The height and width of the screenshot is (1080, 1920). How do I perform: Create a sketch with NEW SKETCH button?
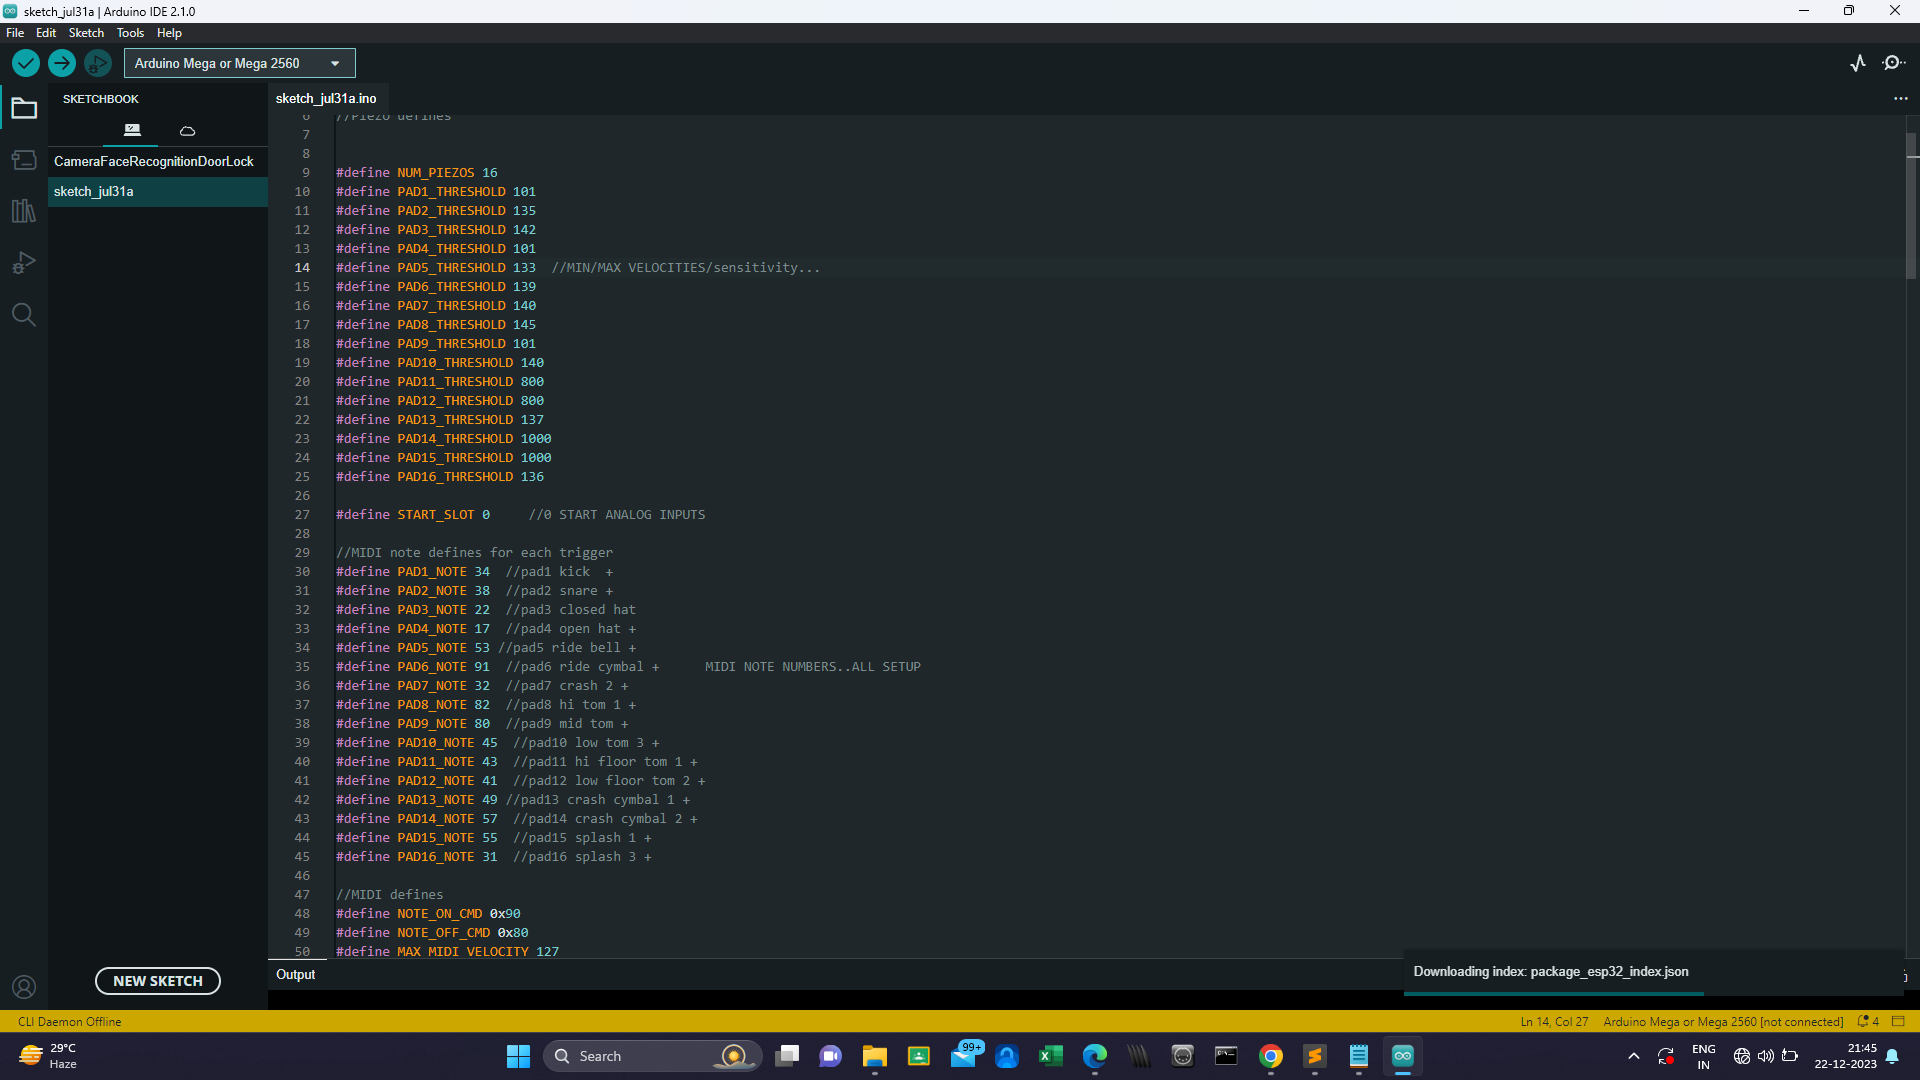point(158,981)
